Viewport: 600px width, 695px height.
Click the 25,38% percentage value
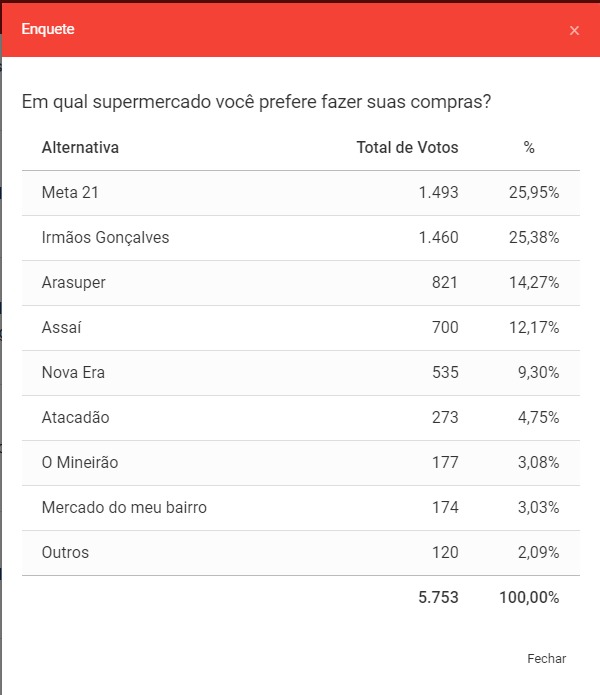(534, 238)
